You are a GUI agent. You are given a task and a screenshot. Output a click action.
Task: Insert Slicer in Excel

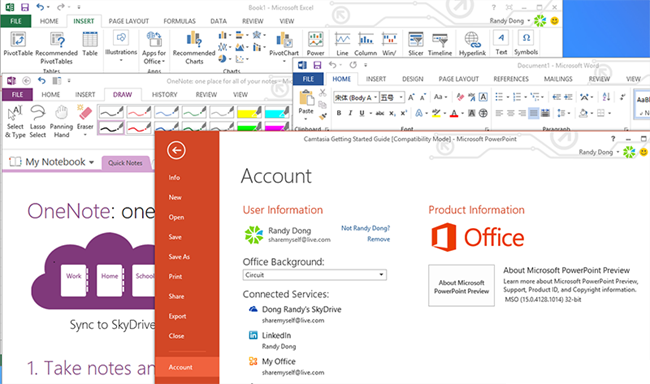(x=415, y=44)
